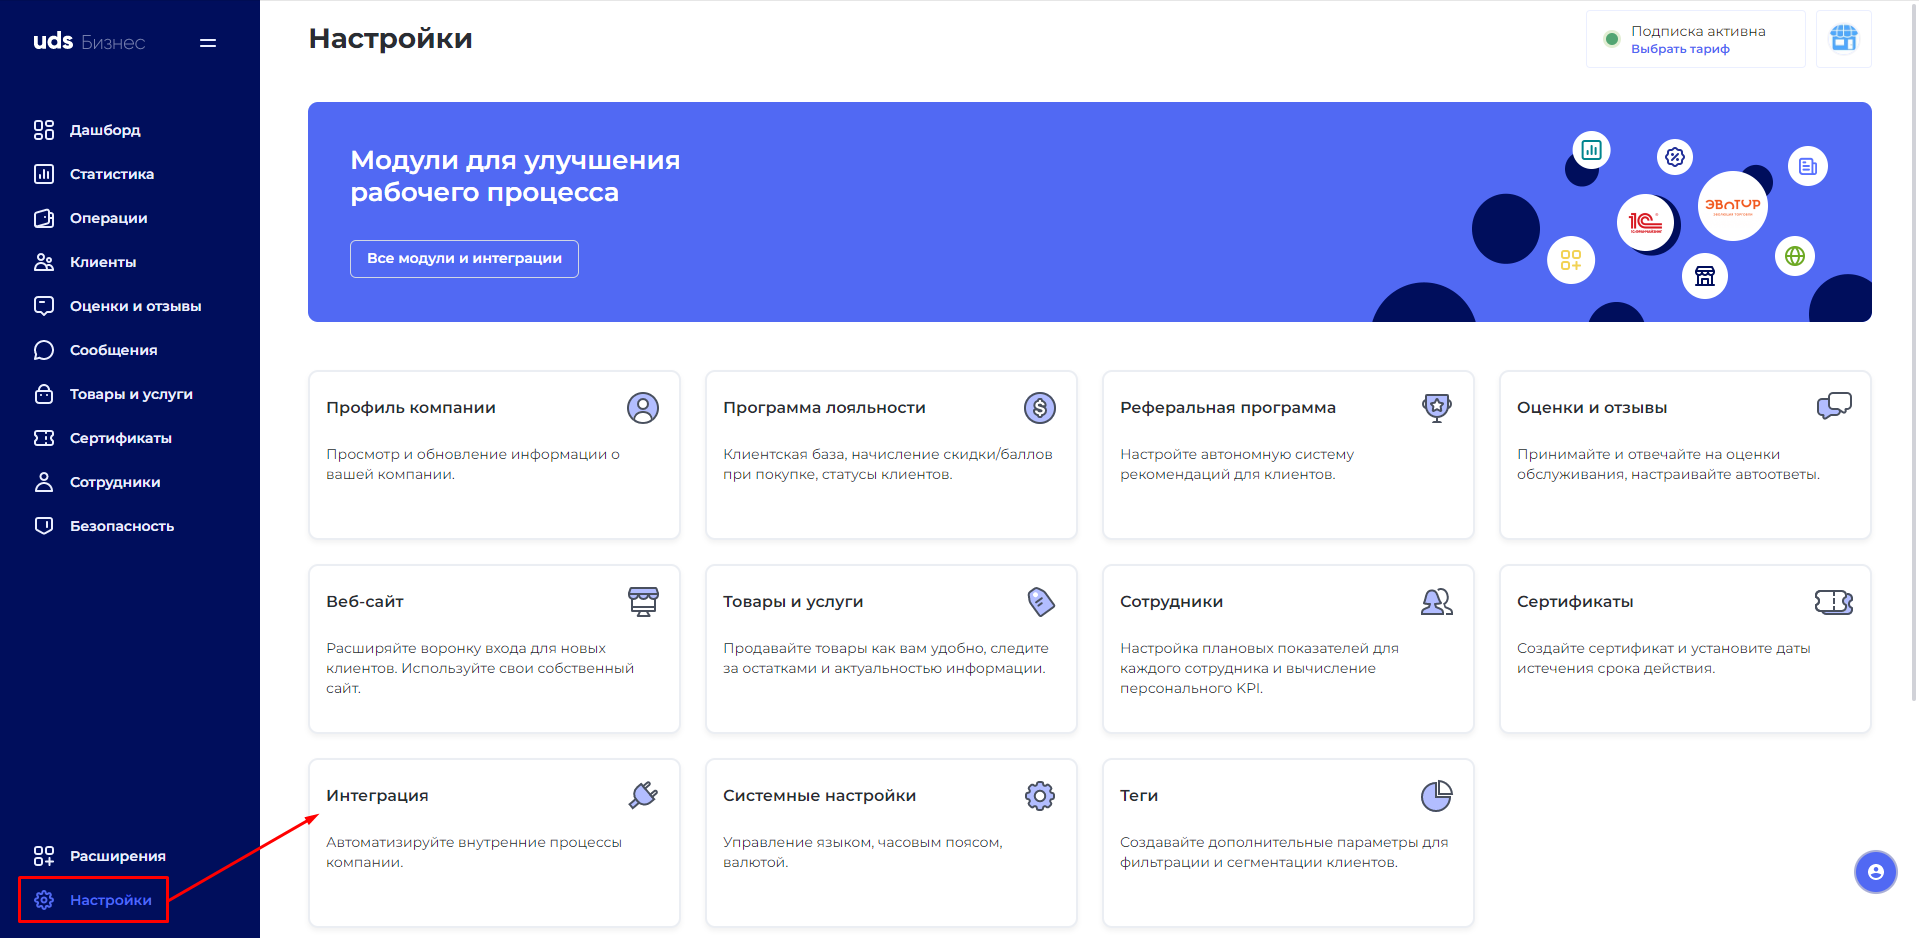Click the ticket icon on Сертификаты card
The height and width of the screenshot is (938, 1919).
click(1834, 602)
